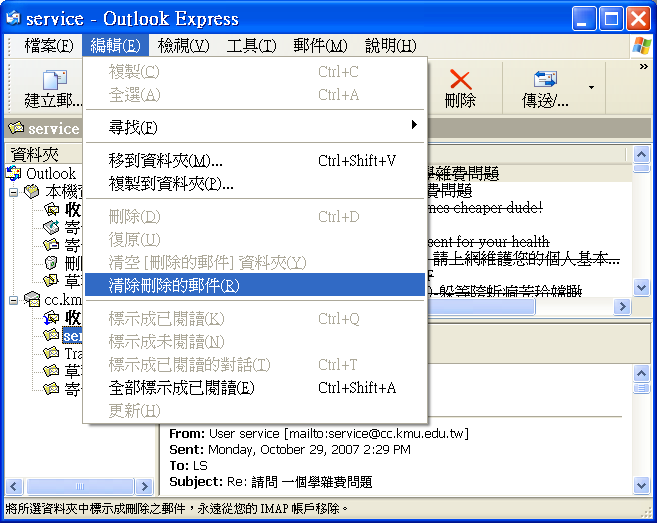Click the message list scroll down arrow

641,288
